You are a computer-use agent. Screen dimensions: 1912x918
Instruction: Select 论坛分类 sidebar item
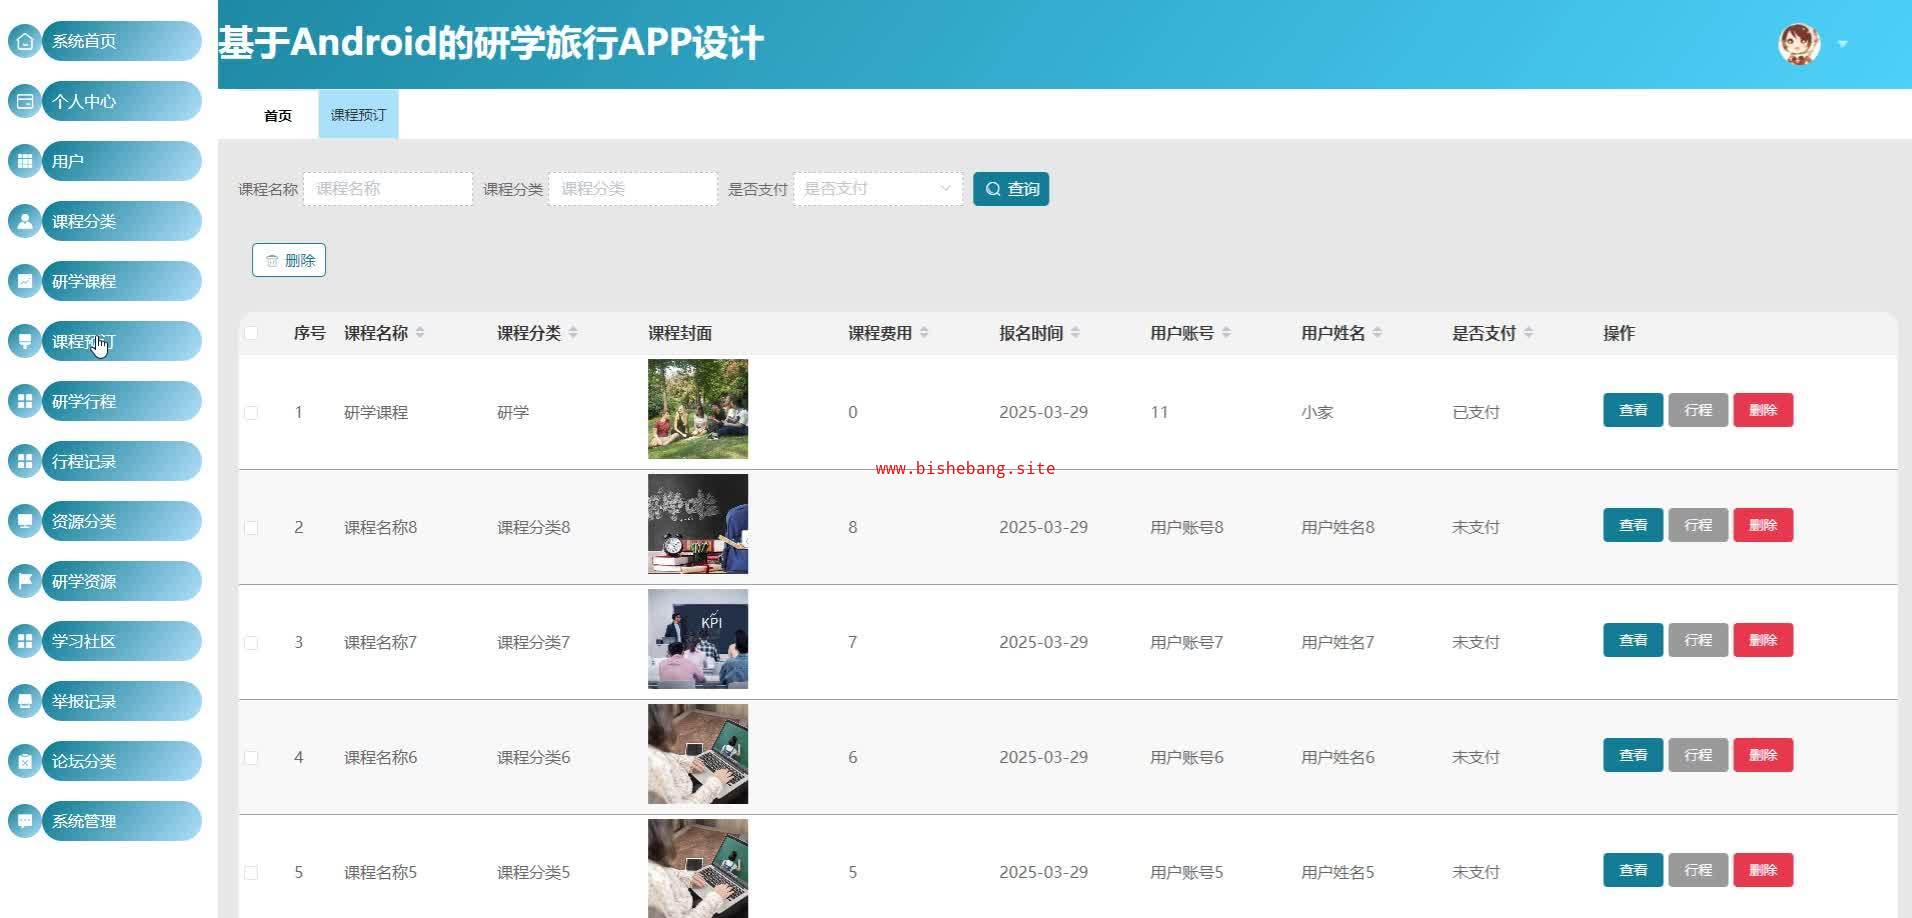(121, 761)
